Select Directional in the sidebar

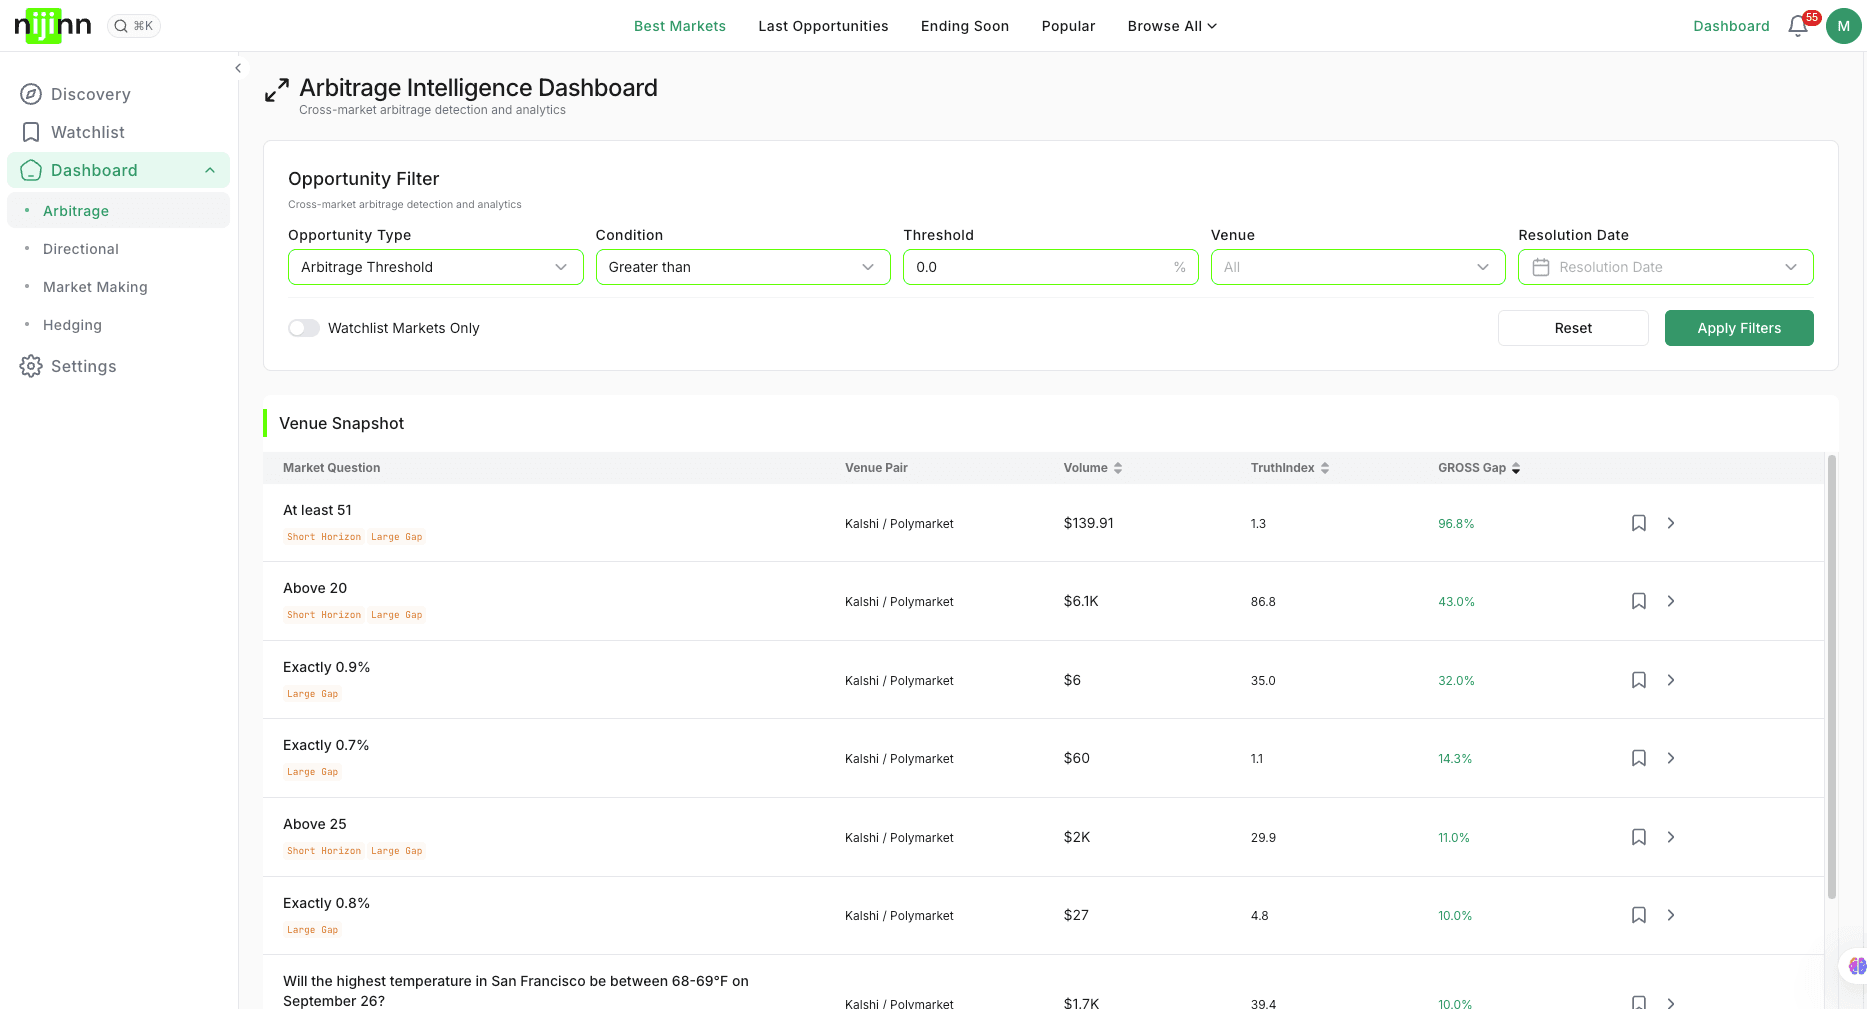[118, 249]
